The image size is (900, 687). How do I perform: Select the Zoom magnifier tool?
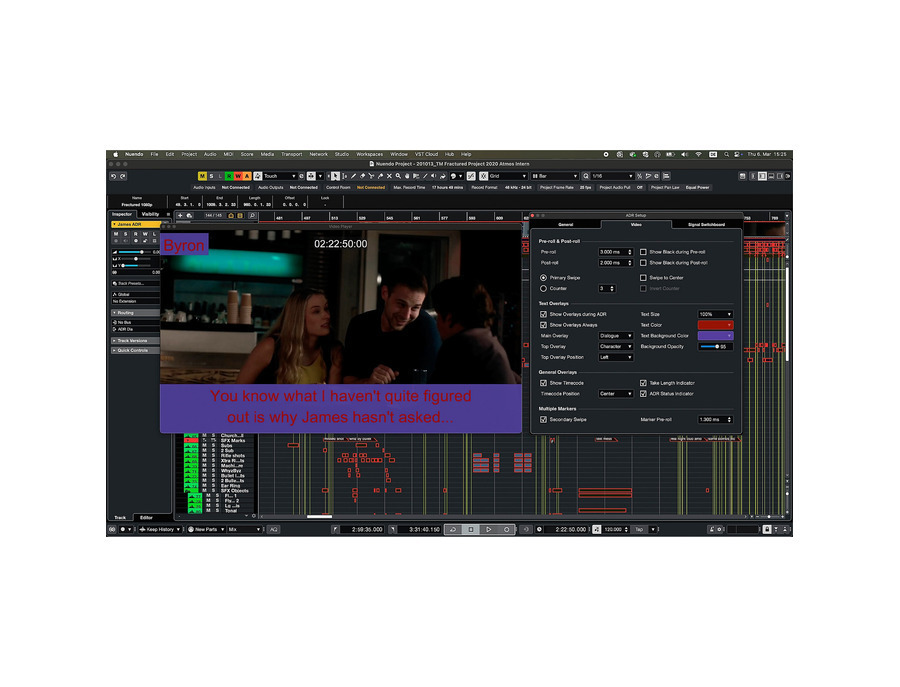pos(398,176)
